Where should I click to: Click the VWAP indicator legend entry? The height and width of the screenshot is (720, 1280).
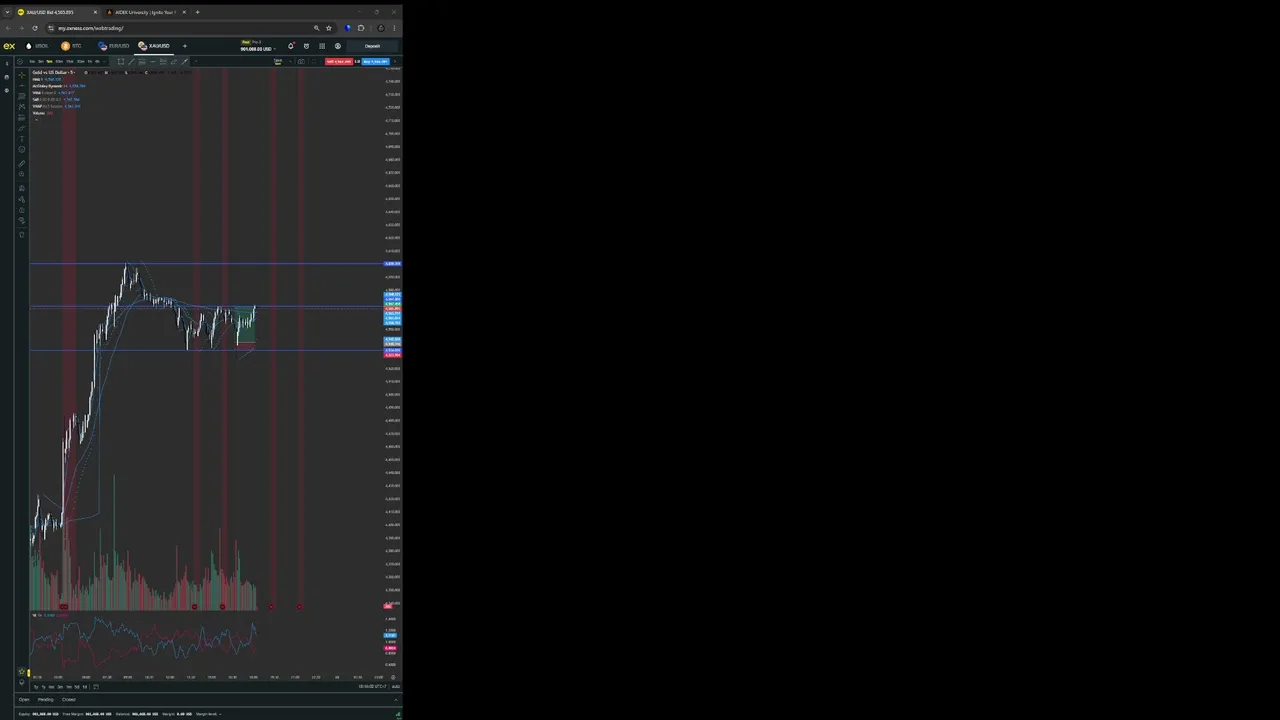click(x=56, y=106)
